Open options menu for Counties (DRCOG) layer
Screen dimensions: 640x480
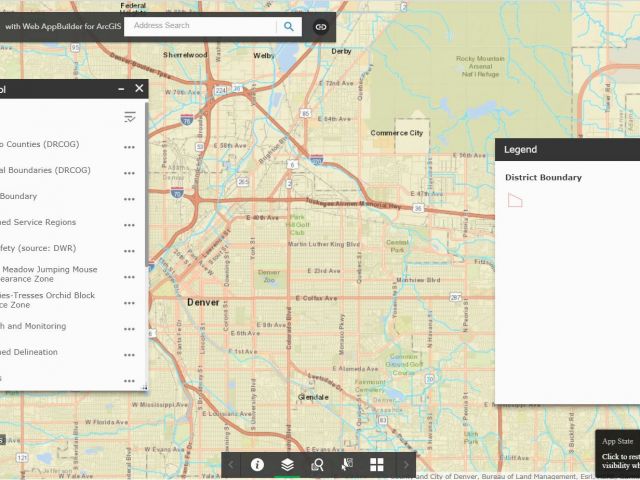129,147
